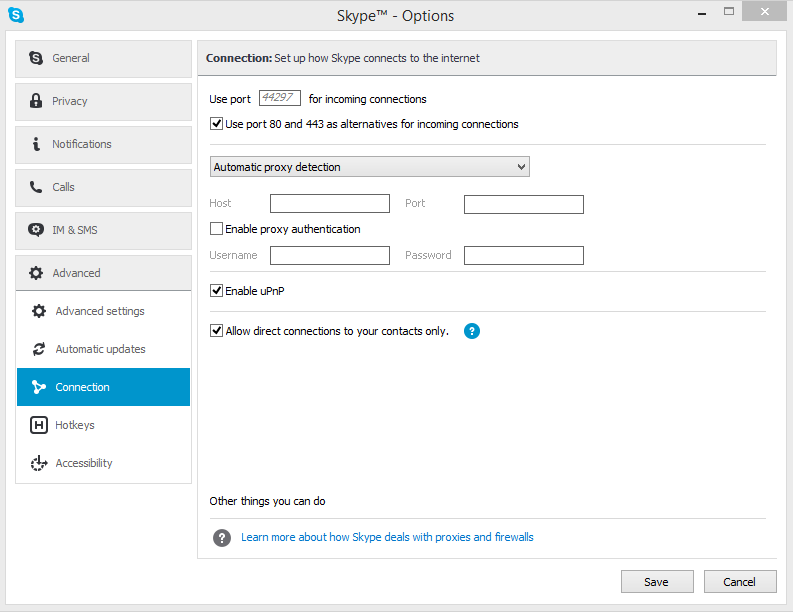Switch to the Notifications section
Image resolution: width=793 pixels, height=612 pixels.
click(103, 145)
